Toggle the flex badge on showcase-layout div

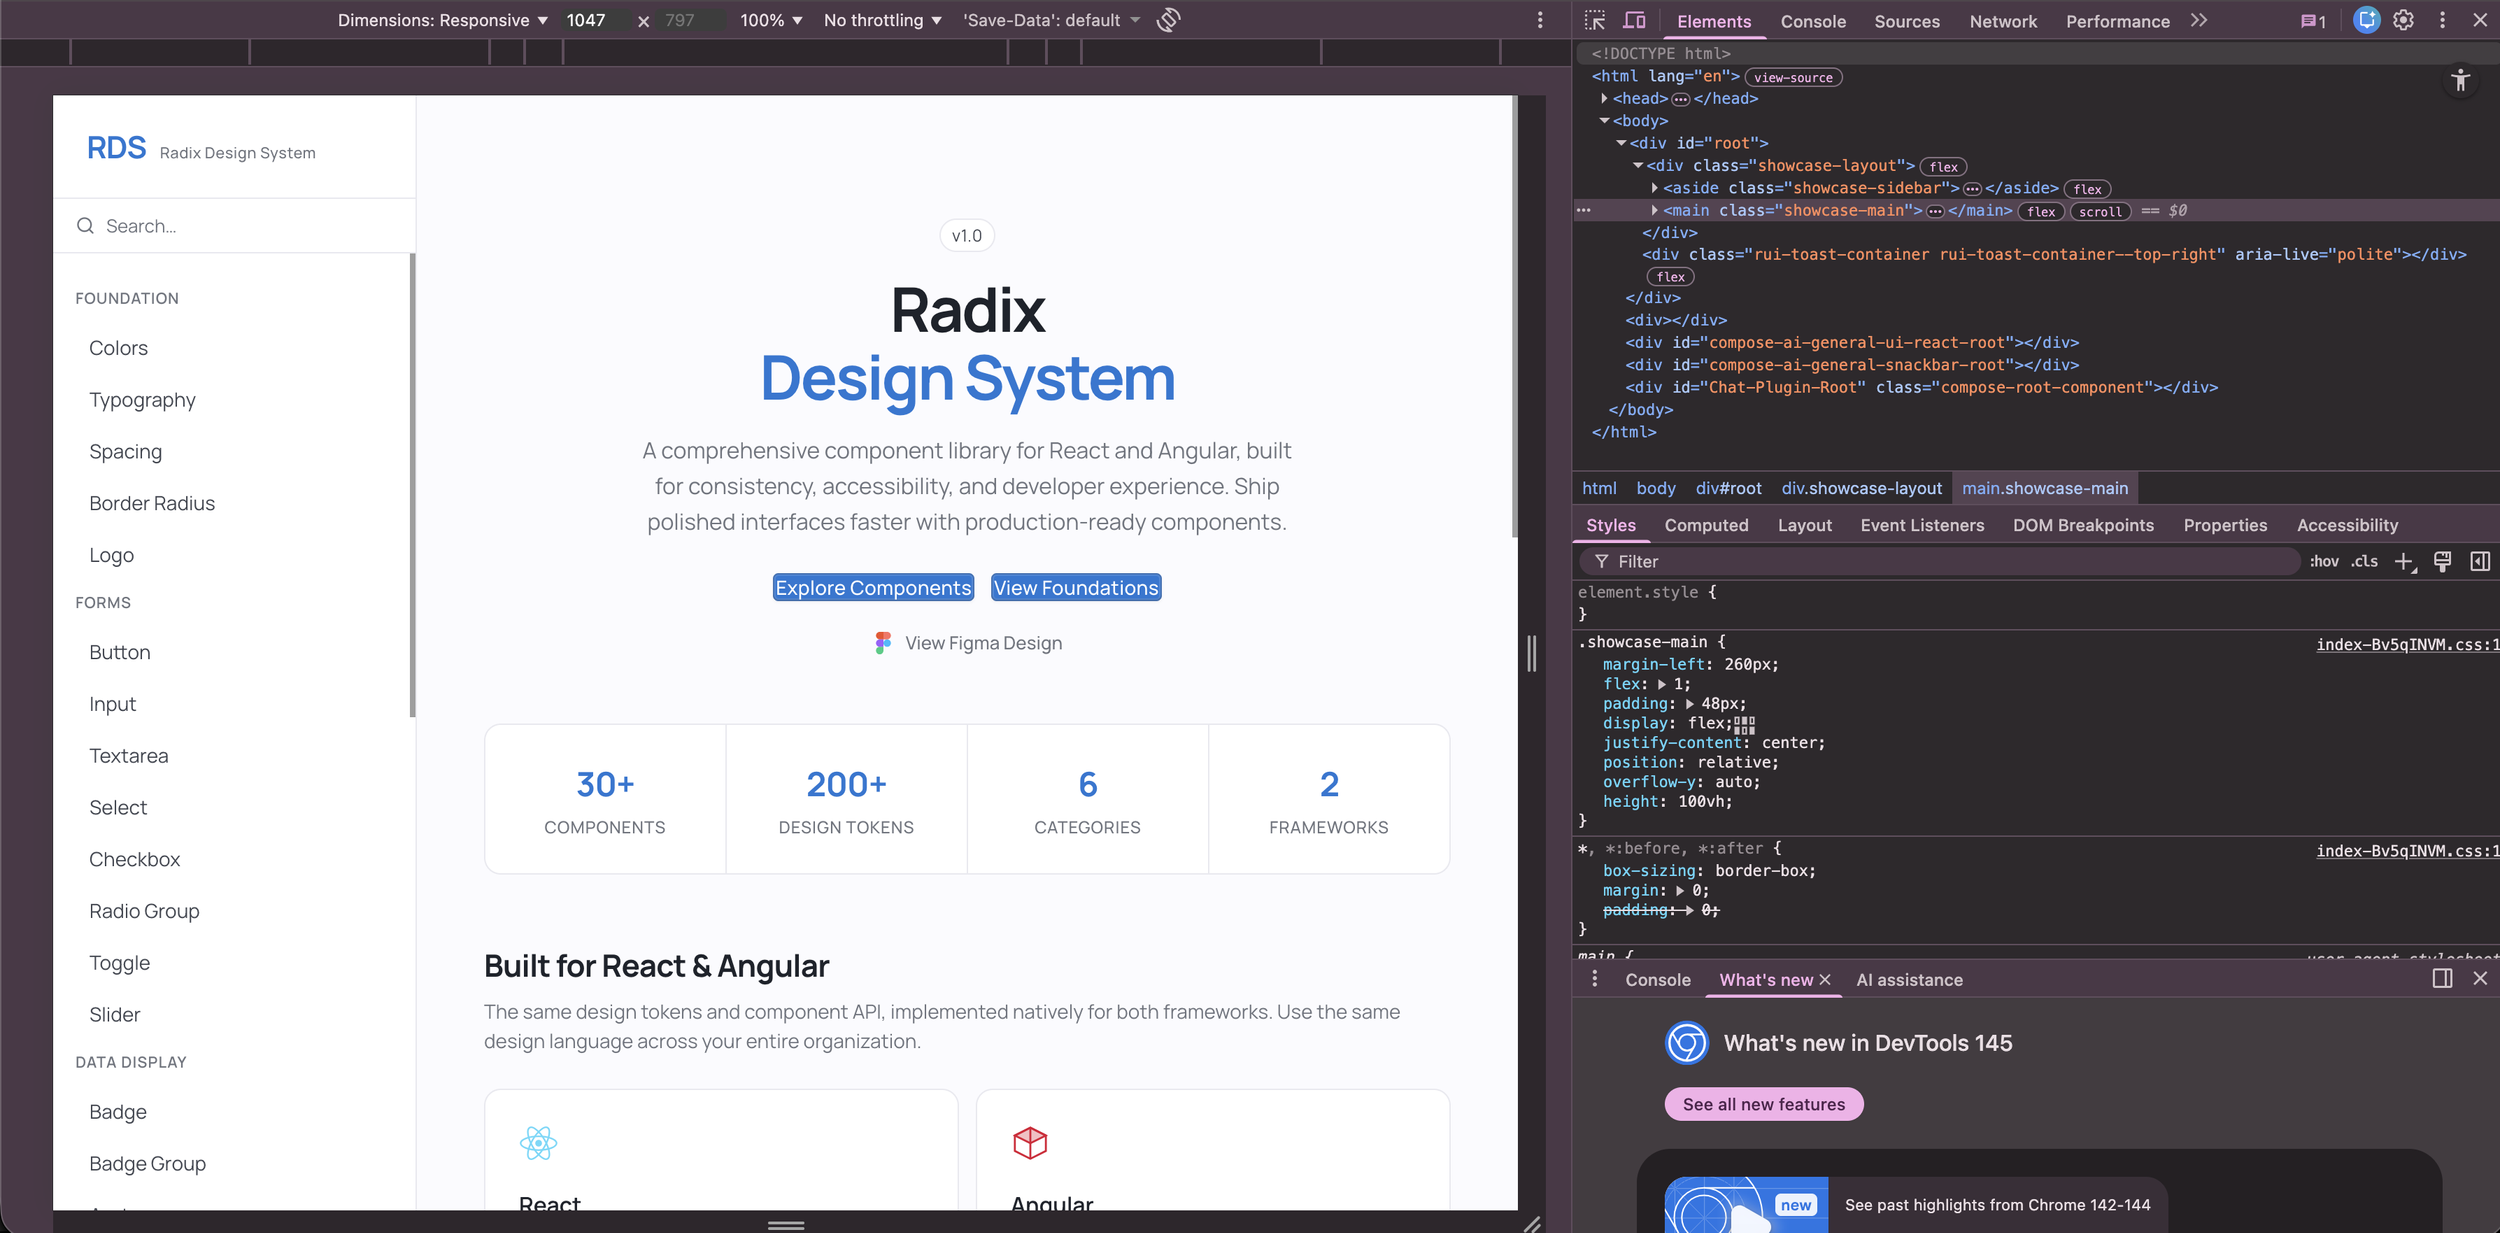pyautogui.click(x=1943, y=167)
